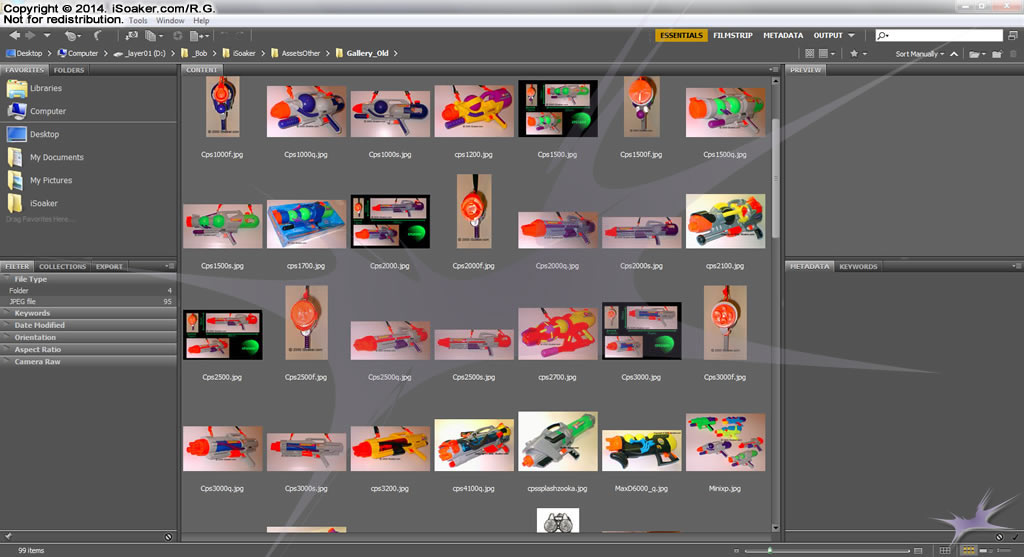Viewport: 1024px width, 557px height.
Task: Open the Window menu
Action: click(x=170, y=21)
